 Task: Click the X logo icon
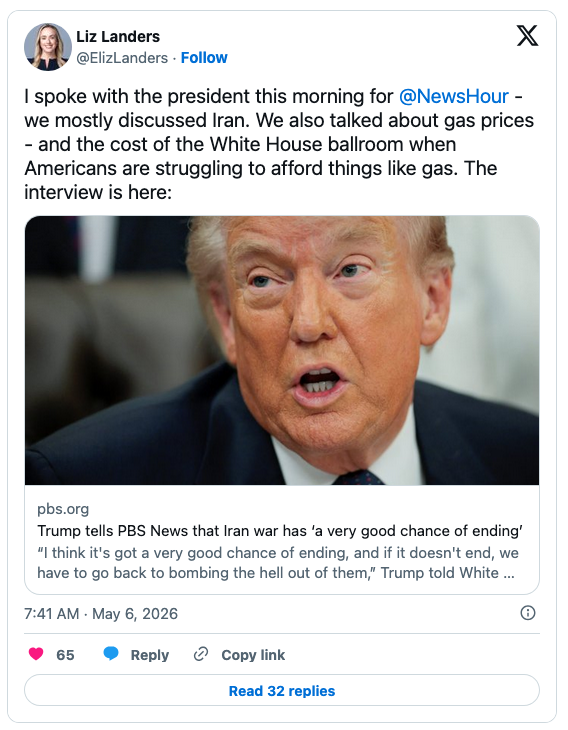tap(527, 36)
